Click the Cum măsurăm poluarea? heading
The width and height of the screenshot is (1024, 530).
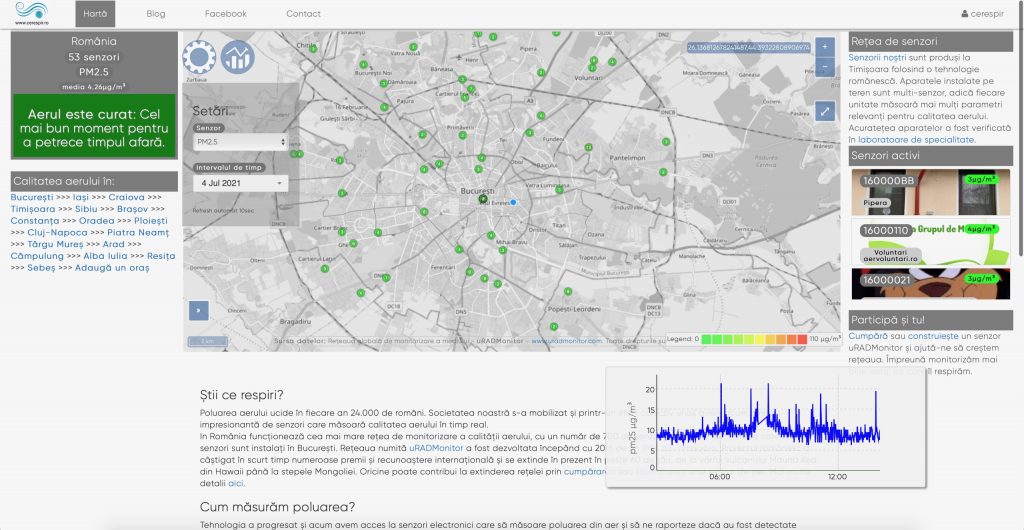click(x=278, y=507)
